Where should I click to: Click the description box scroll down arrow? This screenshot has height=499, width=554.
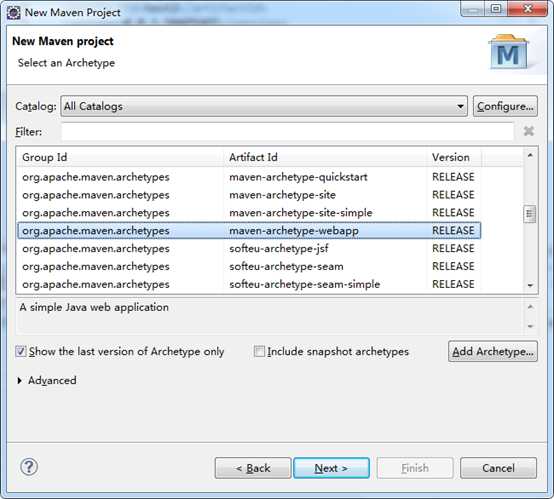click(x=530, y=326)
